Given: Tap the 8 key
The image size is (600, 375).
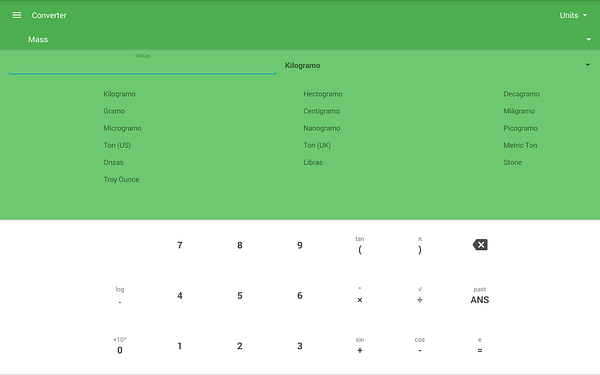Looking at the screenshot, I should [x=240, y=245].
